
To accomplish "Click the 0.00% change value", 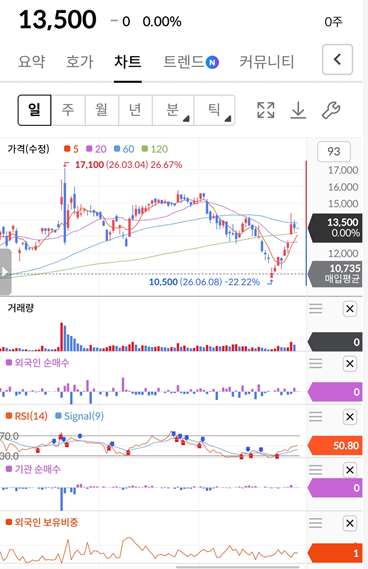I will click(x=162, y=22).
